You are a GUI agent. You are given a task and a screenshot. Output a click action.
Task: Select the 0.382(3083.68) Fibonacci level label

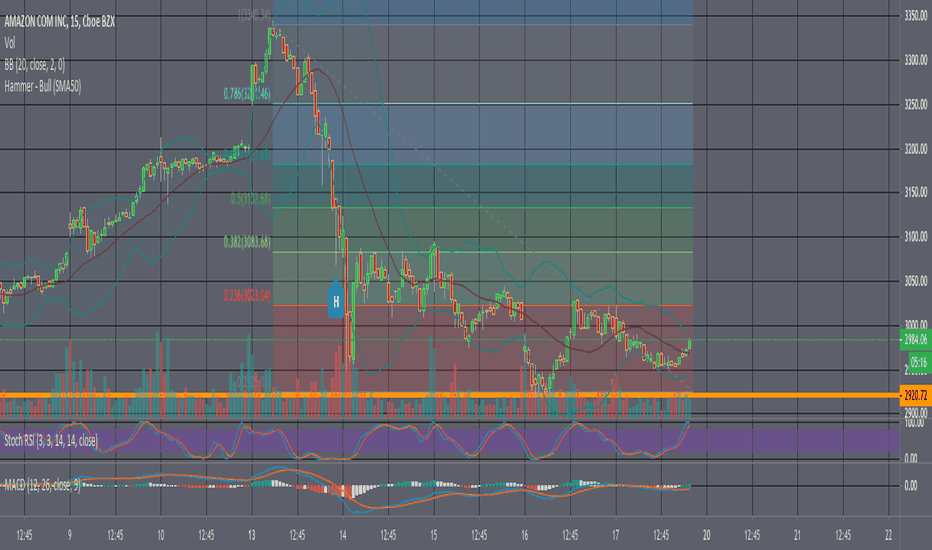(247, 242)
